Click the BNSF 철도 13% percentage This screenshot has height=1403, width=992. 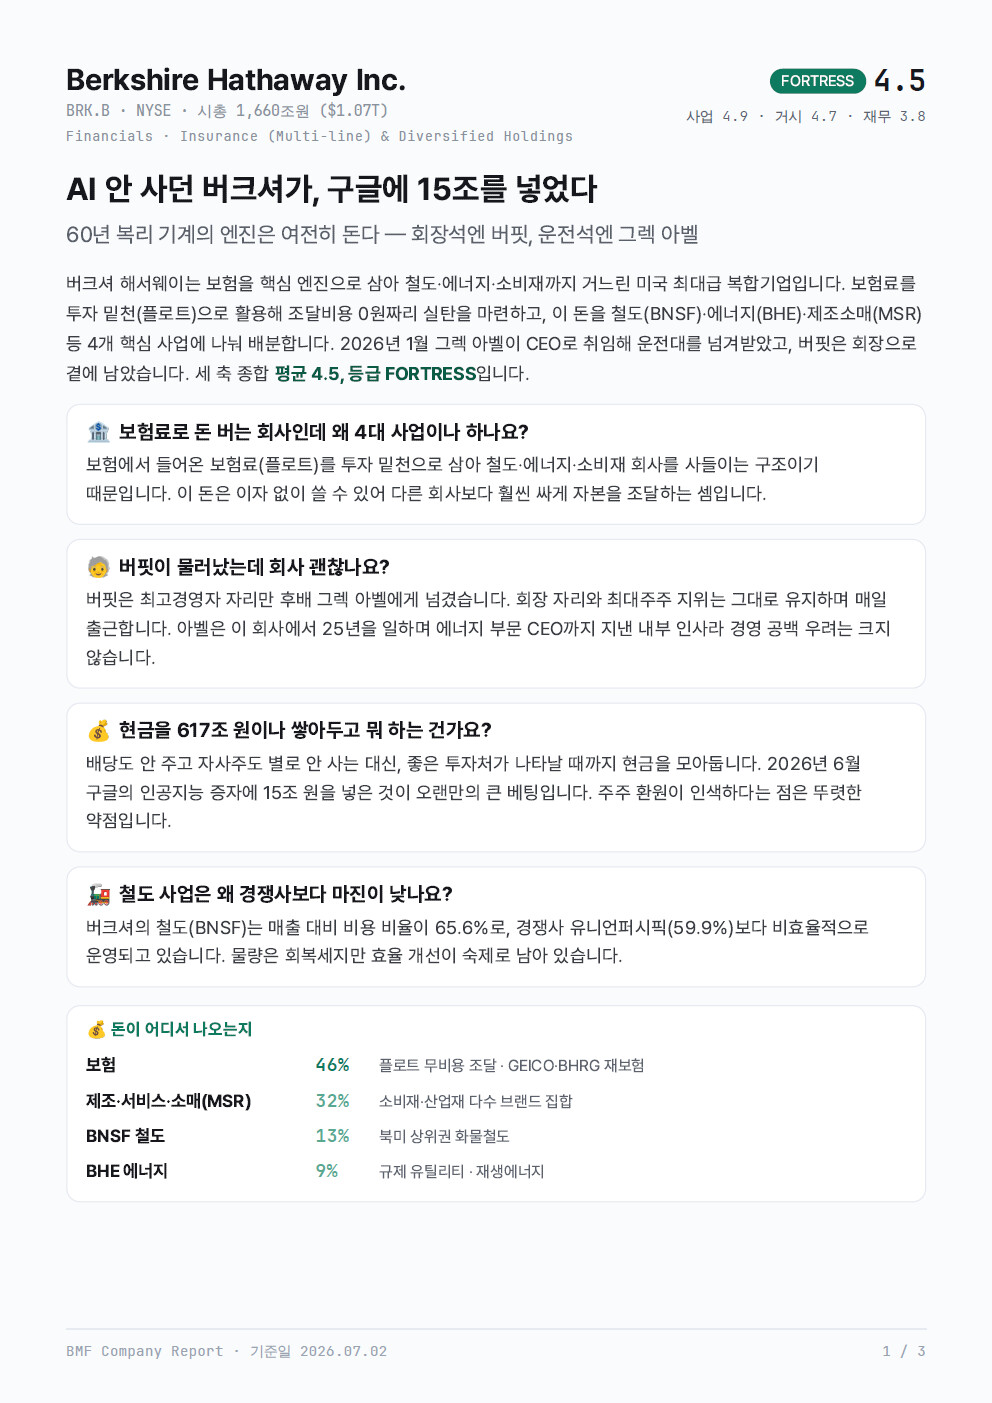(332, 1136)
